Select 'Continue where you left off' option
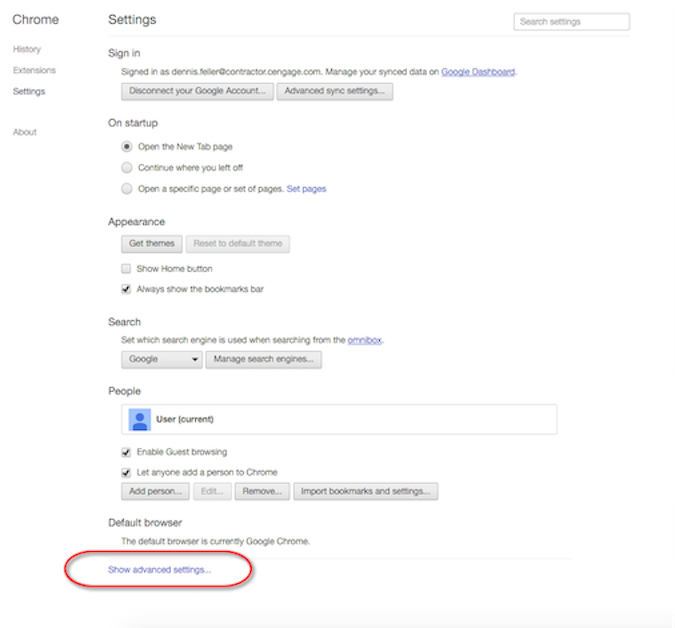This screenshot has height=628, width=675. (x=127, y=167)
